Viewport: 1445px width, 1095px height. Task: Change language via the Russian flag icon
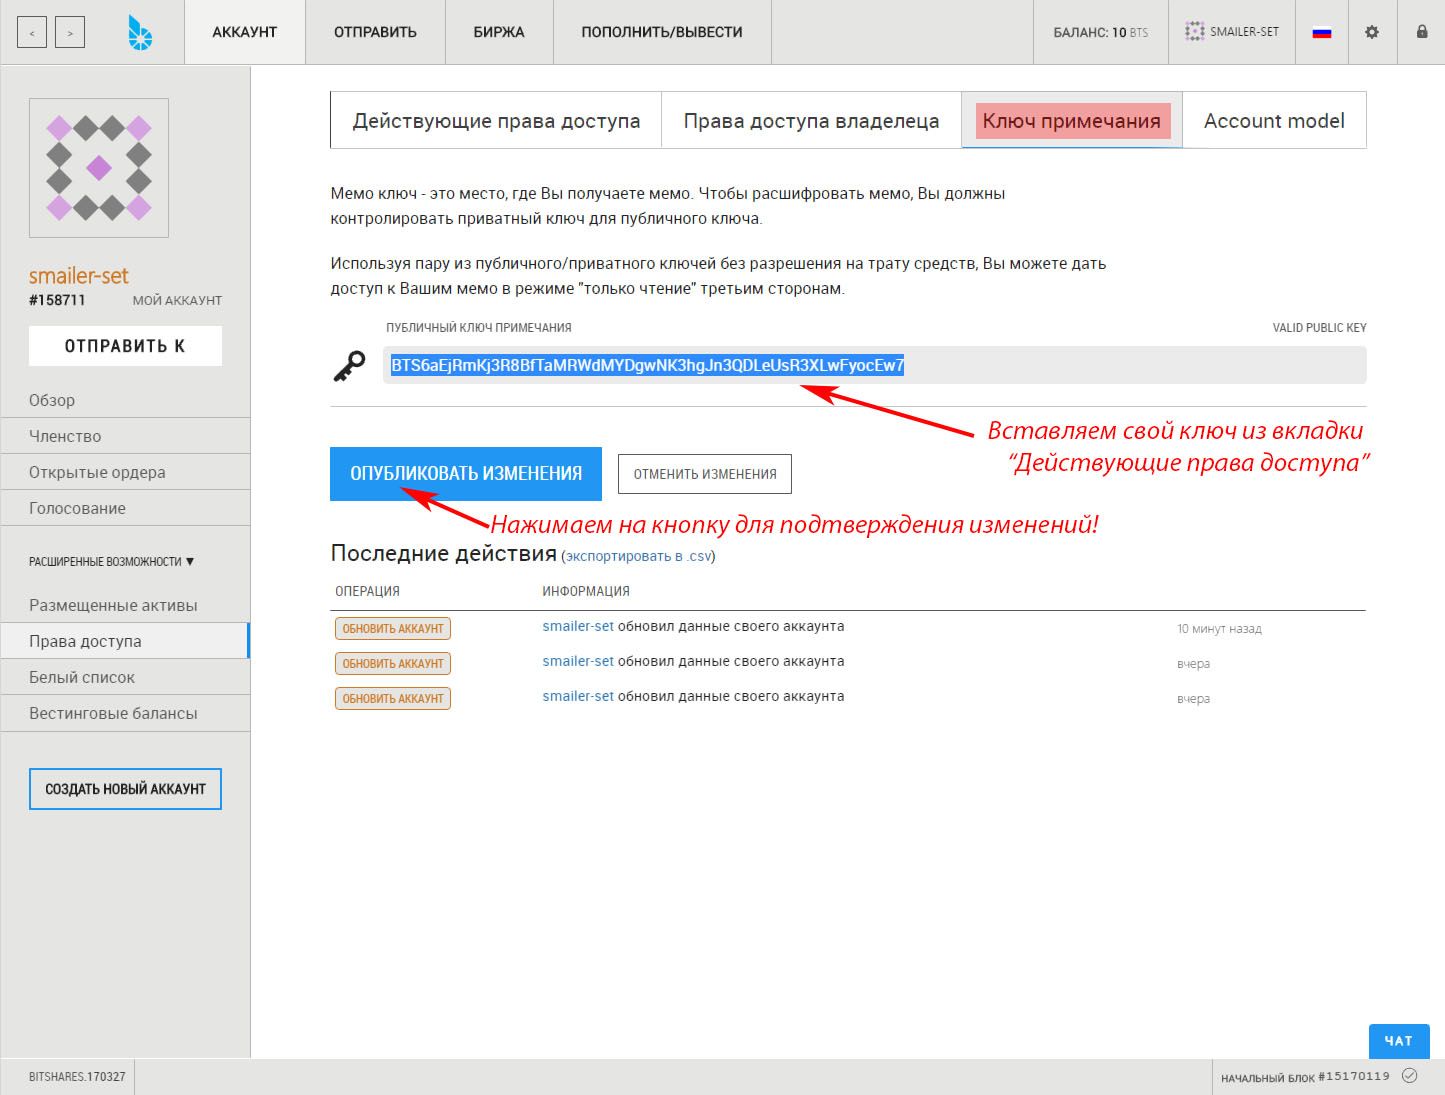1322,32
